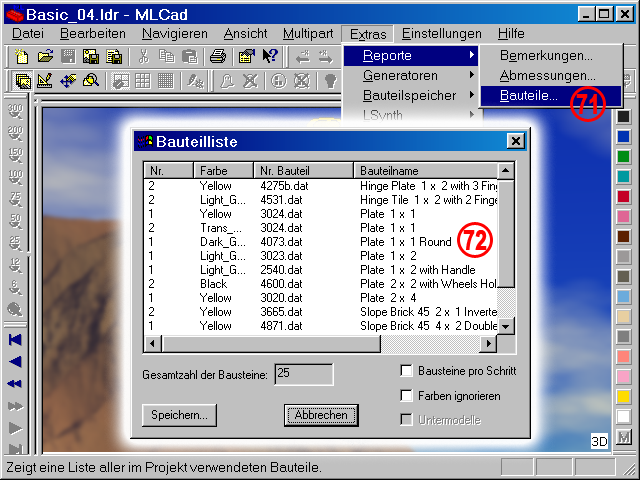Close the Bauteilliste dialog
Screen dimensions: 640x480
516,141
